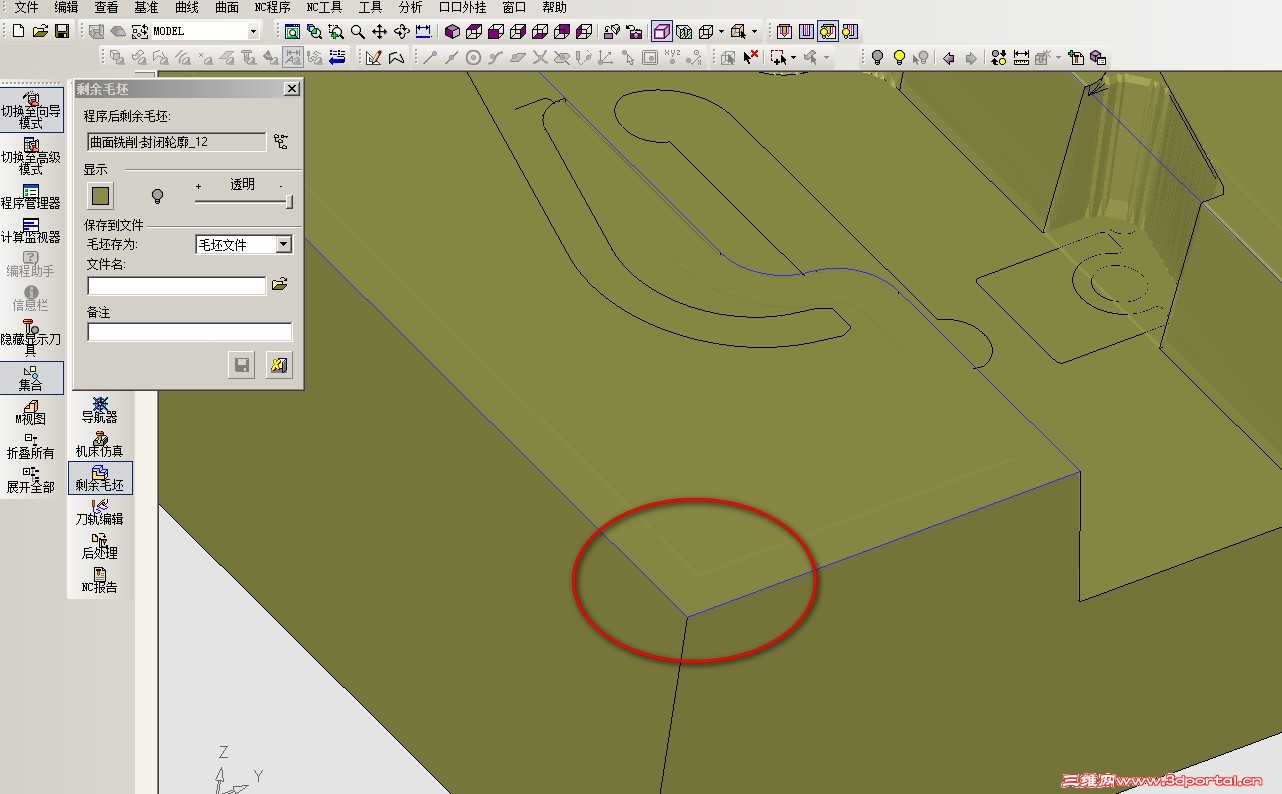
Task: Click the gray light bulb hide icon
Action: coord(877,58)
